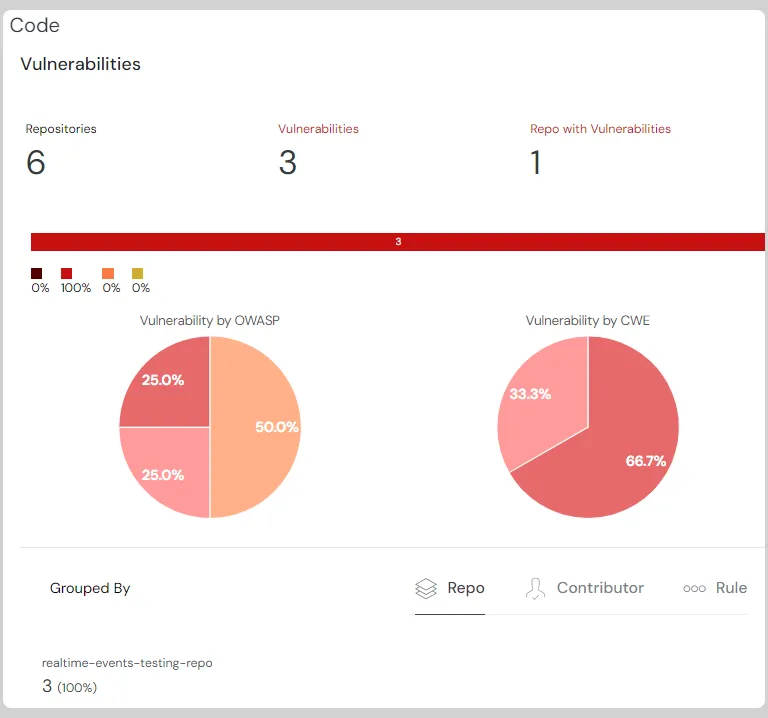Select the dark maroon severity legend swatch

[x=37, y=273]
